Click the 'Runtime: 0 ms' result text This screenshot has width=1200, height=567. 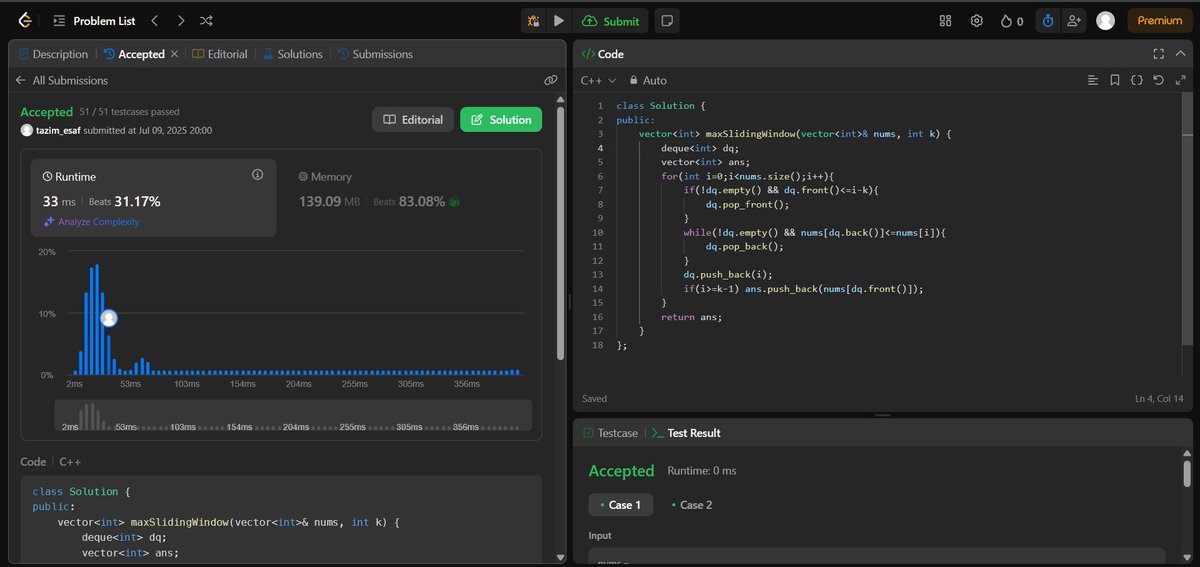pyautogui.click(x=702, y=471)
